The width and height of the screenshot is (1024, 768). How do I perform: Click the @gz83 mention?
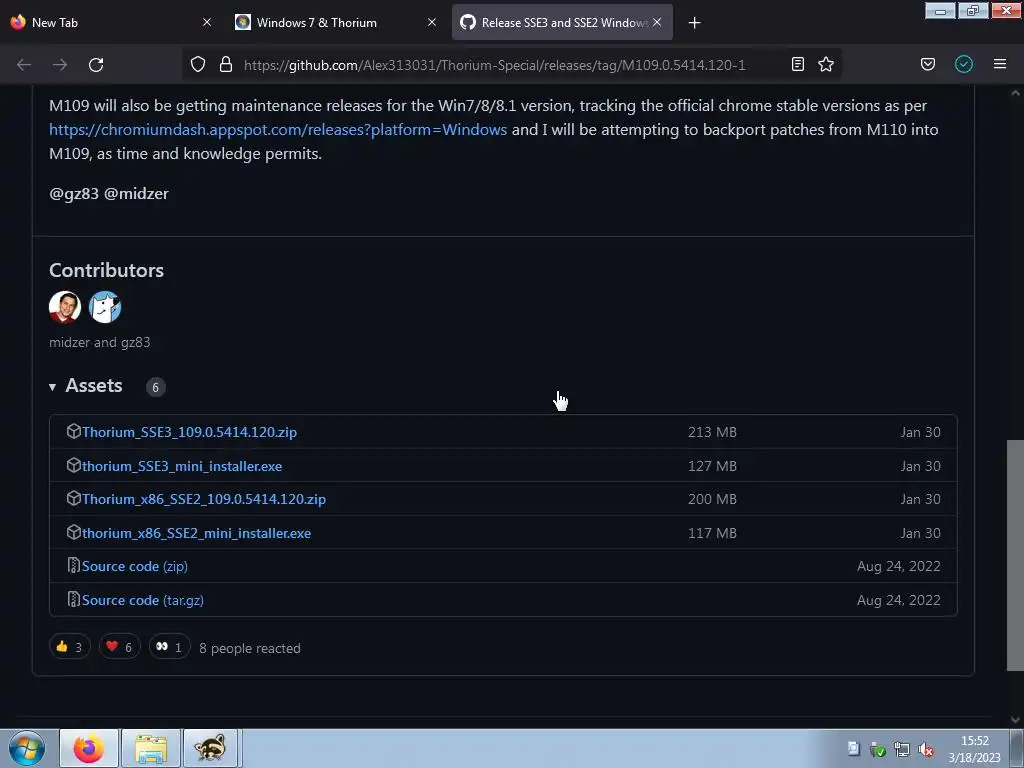(x=74, y=193)
